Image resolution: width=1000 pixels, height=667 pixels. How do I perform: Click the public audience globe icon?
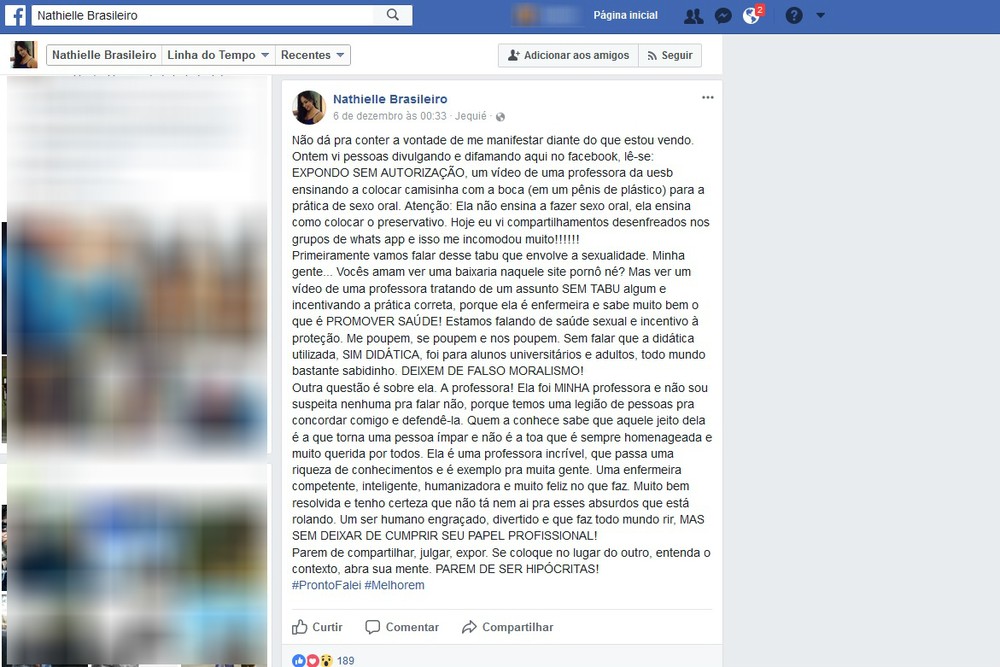coord(501,117)
